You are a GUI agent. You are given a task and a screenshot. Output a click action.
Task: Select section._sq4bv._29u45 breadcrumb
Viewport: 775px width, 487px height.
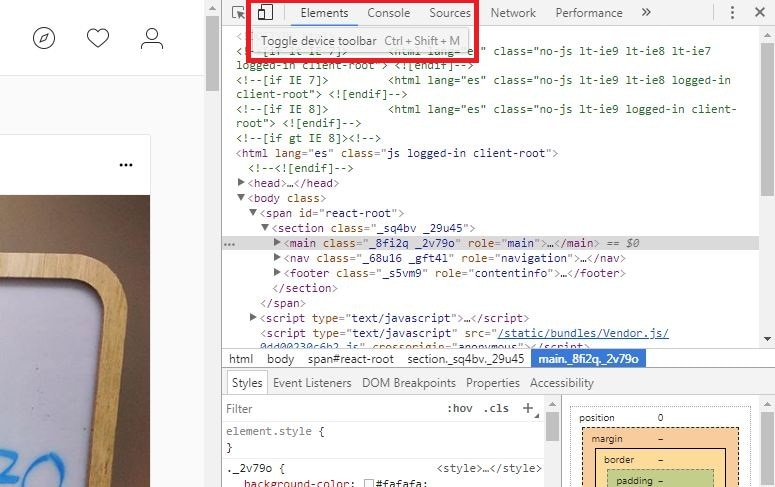466,359
